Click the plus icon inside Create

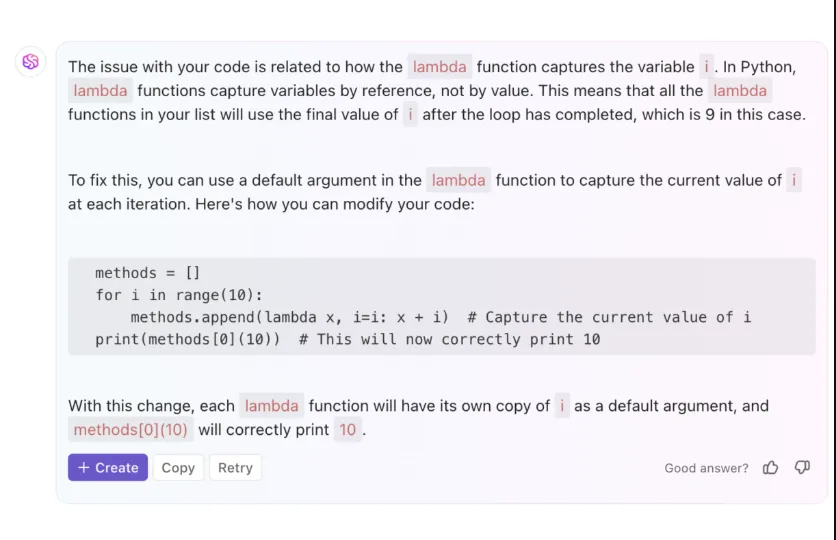[x=84, y=468]
